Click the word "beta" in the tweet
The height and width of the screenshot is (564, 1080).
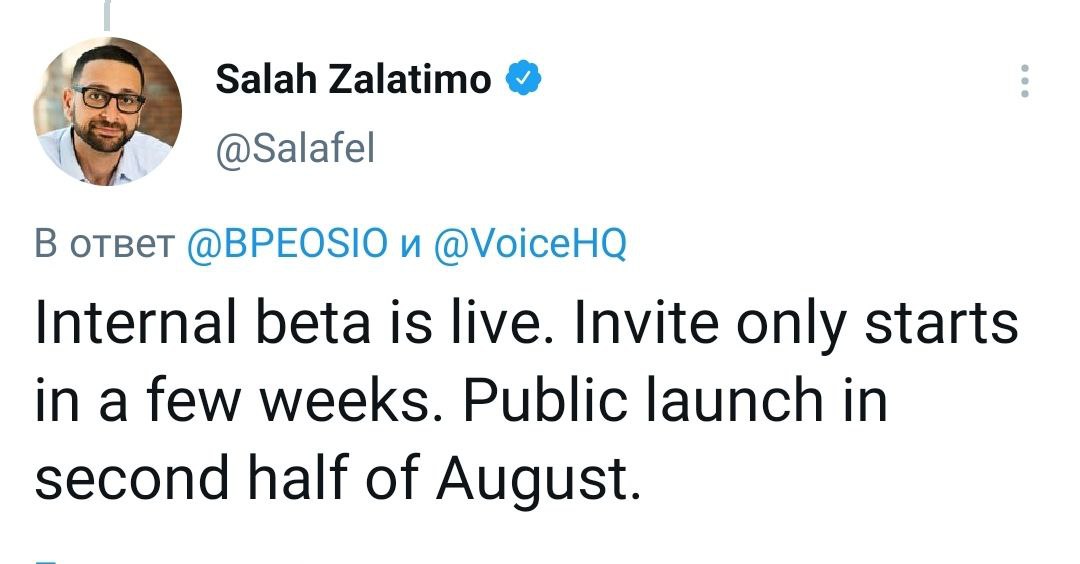[x=297, y=326]
